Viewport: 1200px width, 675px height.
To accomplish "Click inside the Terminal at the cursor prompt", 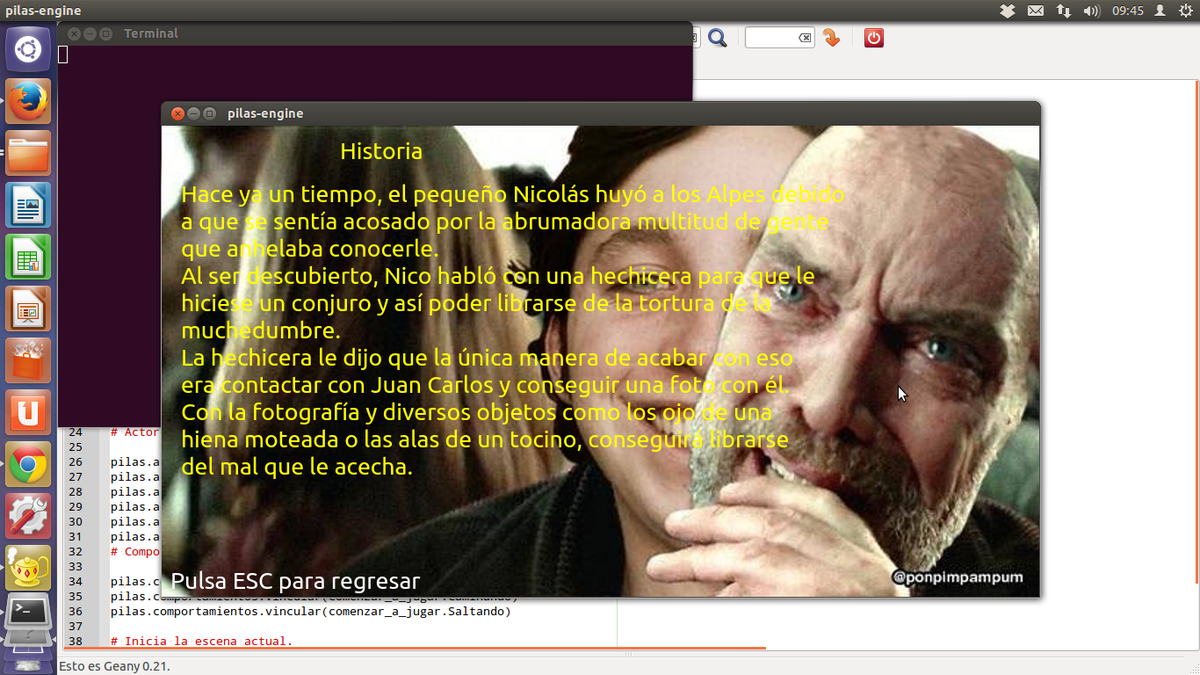I will [x=63, y=55].
